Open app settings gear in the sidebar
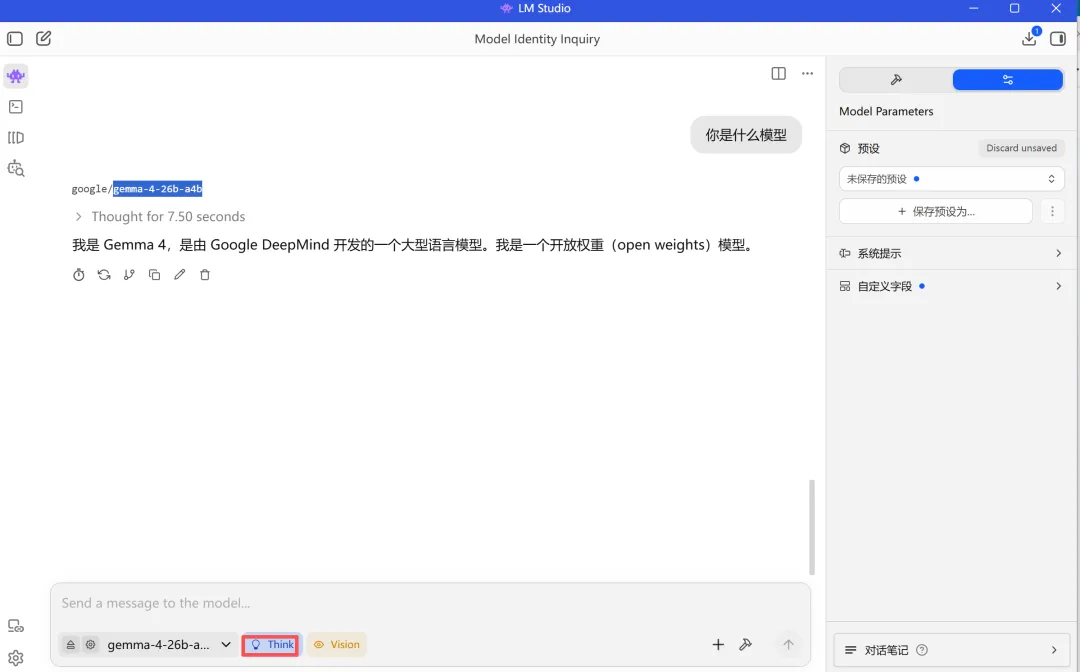The height and width of the screenshot is (672, 1080). tap(16, 658)
